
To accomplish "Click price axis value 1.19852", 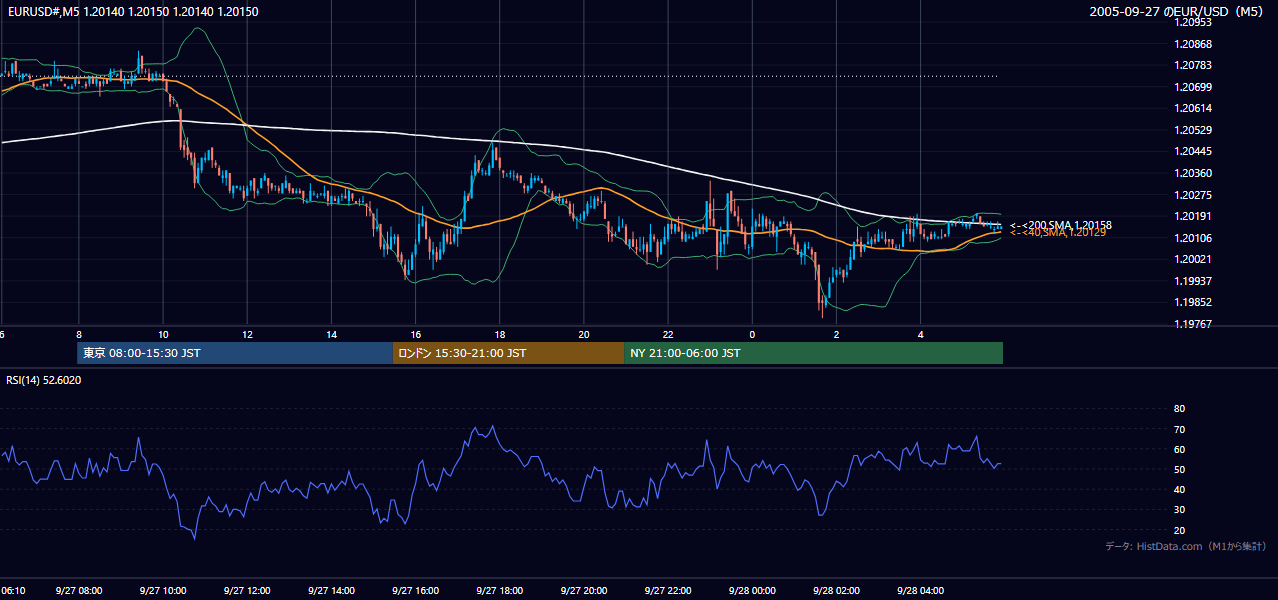I will [1194, 302].
